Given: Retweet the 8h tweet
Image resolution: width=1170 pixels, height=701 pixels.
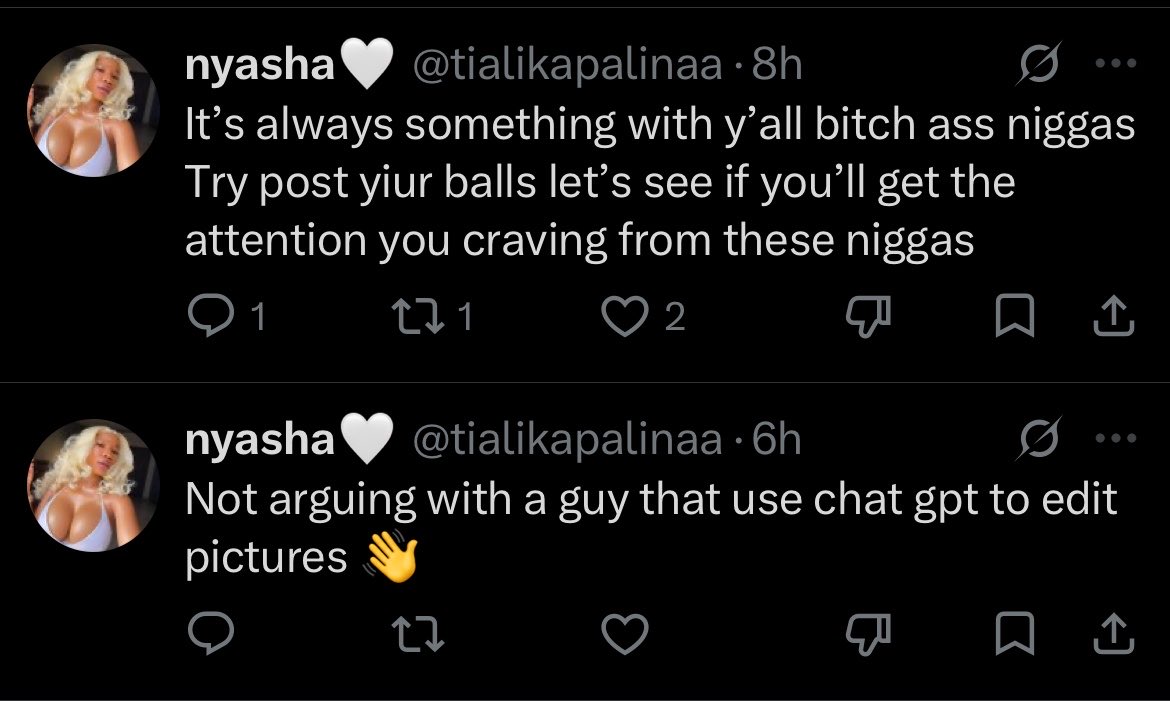Looking at the screenshot, I should [418, 317].
